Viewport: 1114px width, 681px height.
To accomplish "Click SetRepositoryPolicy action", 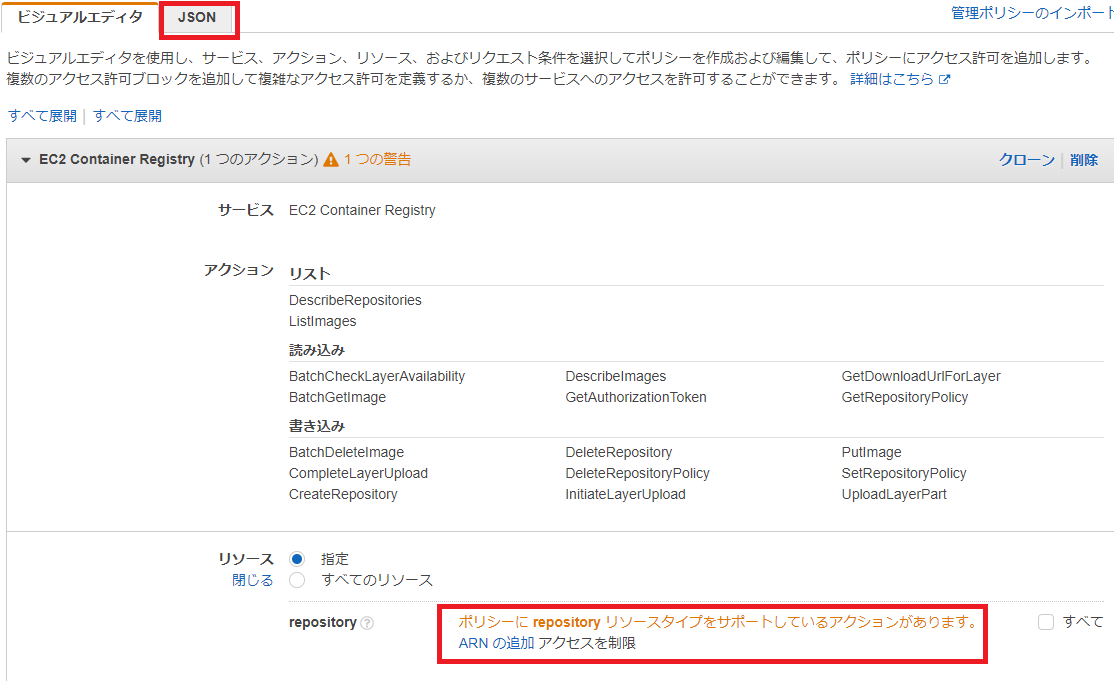I will 904,473.
